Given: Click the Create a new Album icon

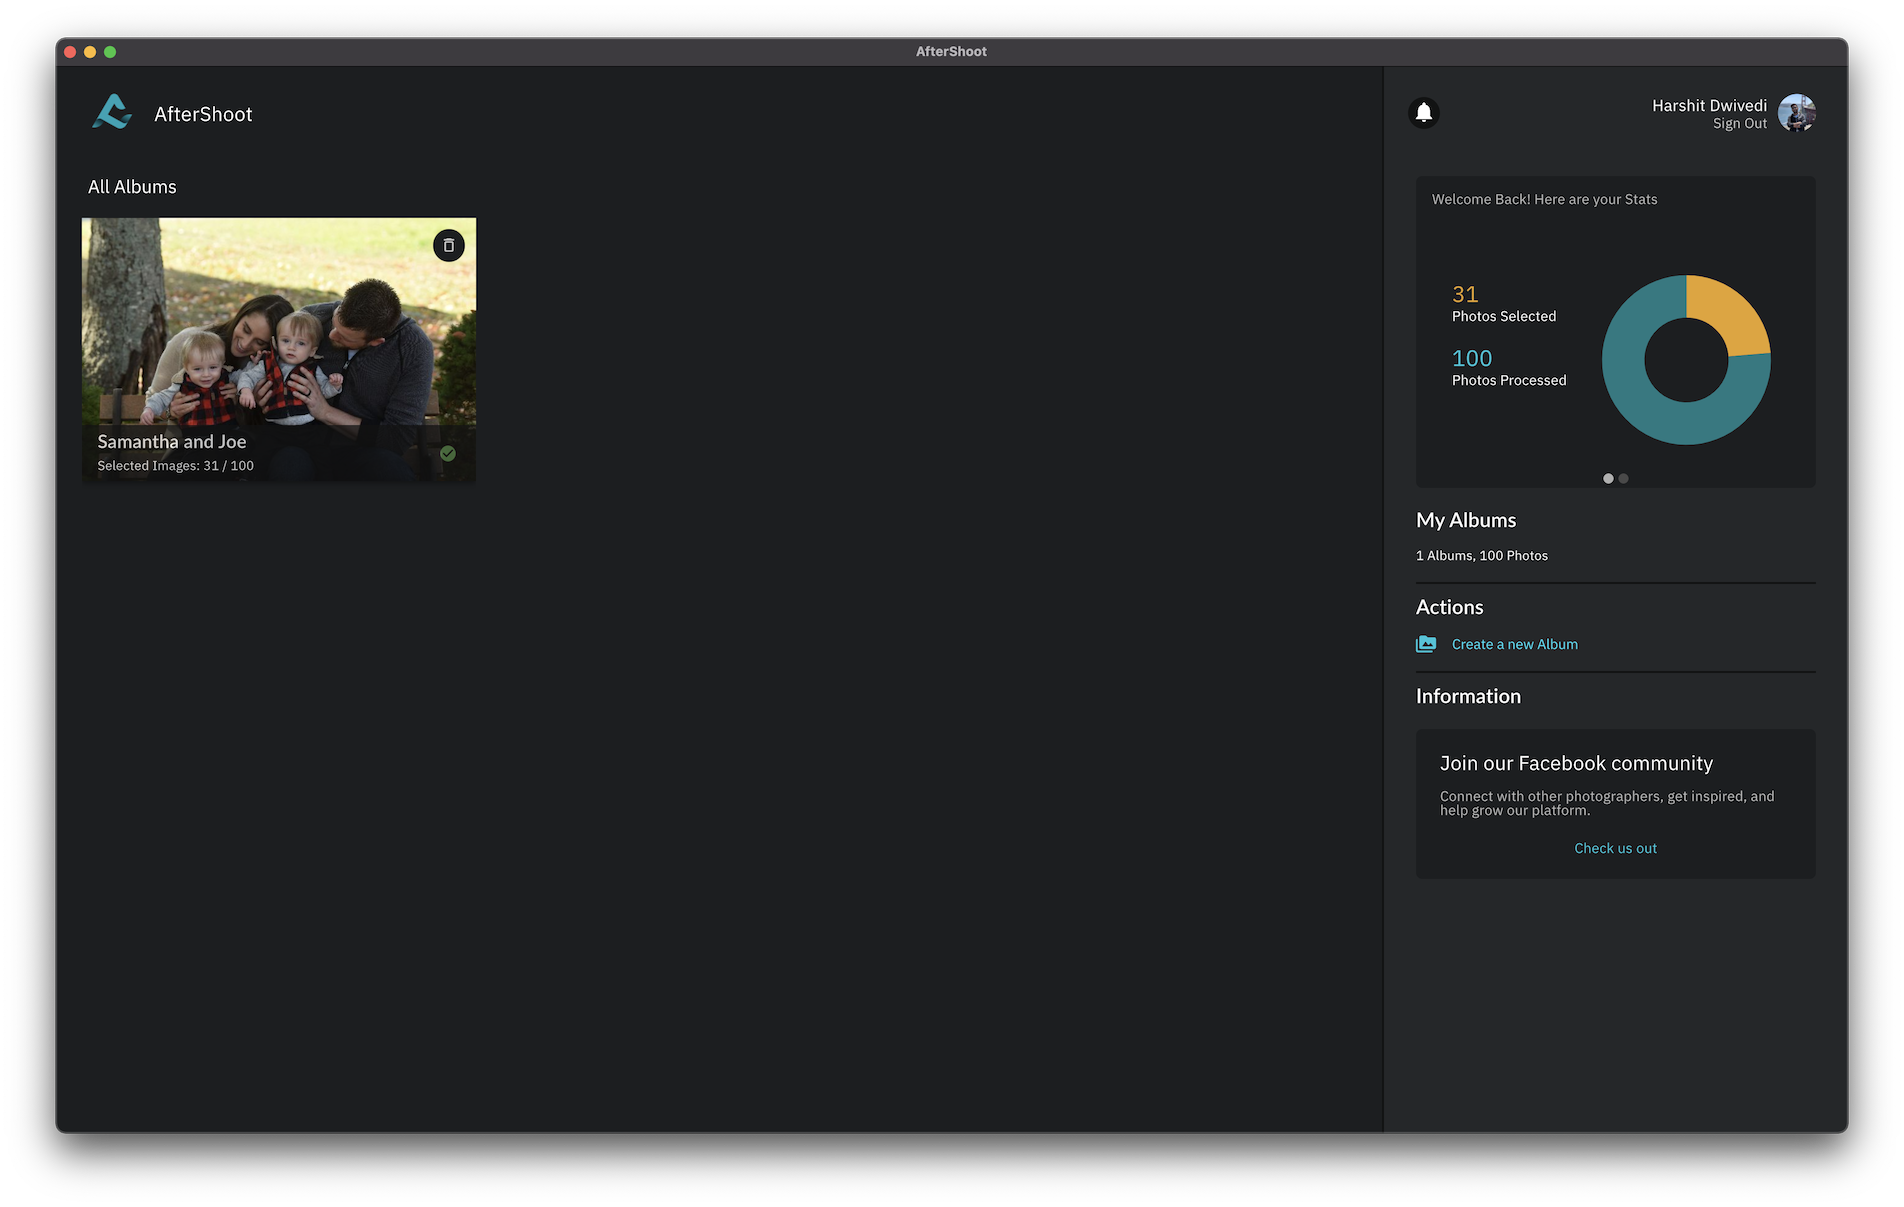Looking at the screenshot, I should coord(1426,644).
